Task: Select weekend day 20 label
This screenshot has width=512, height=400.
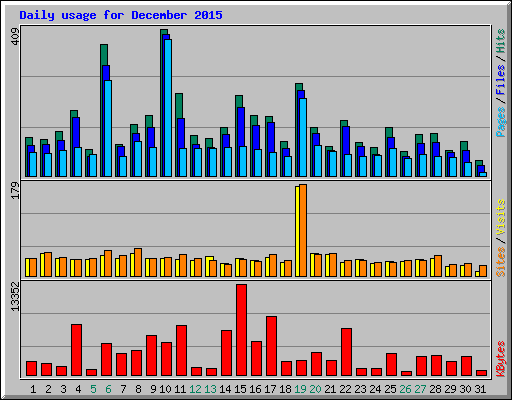Action: click(x=315, y=389)
